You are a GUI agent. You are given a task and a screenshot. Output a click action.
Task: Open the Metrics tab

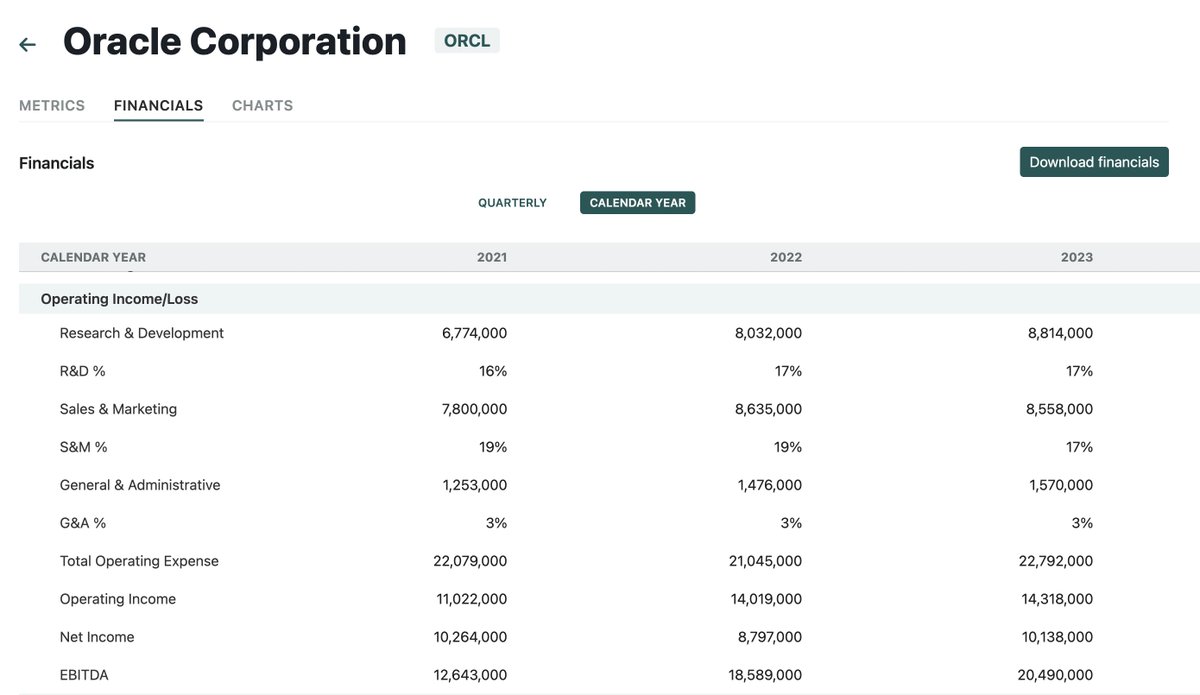point(52,105)
